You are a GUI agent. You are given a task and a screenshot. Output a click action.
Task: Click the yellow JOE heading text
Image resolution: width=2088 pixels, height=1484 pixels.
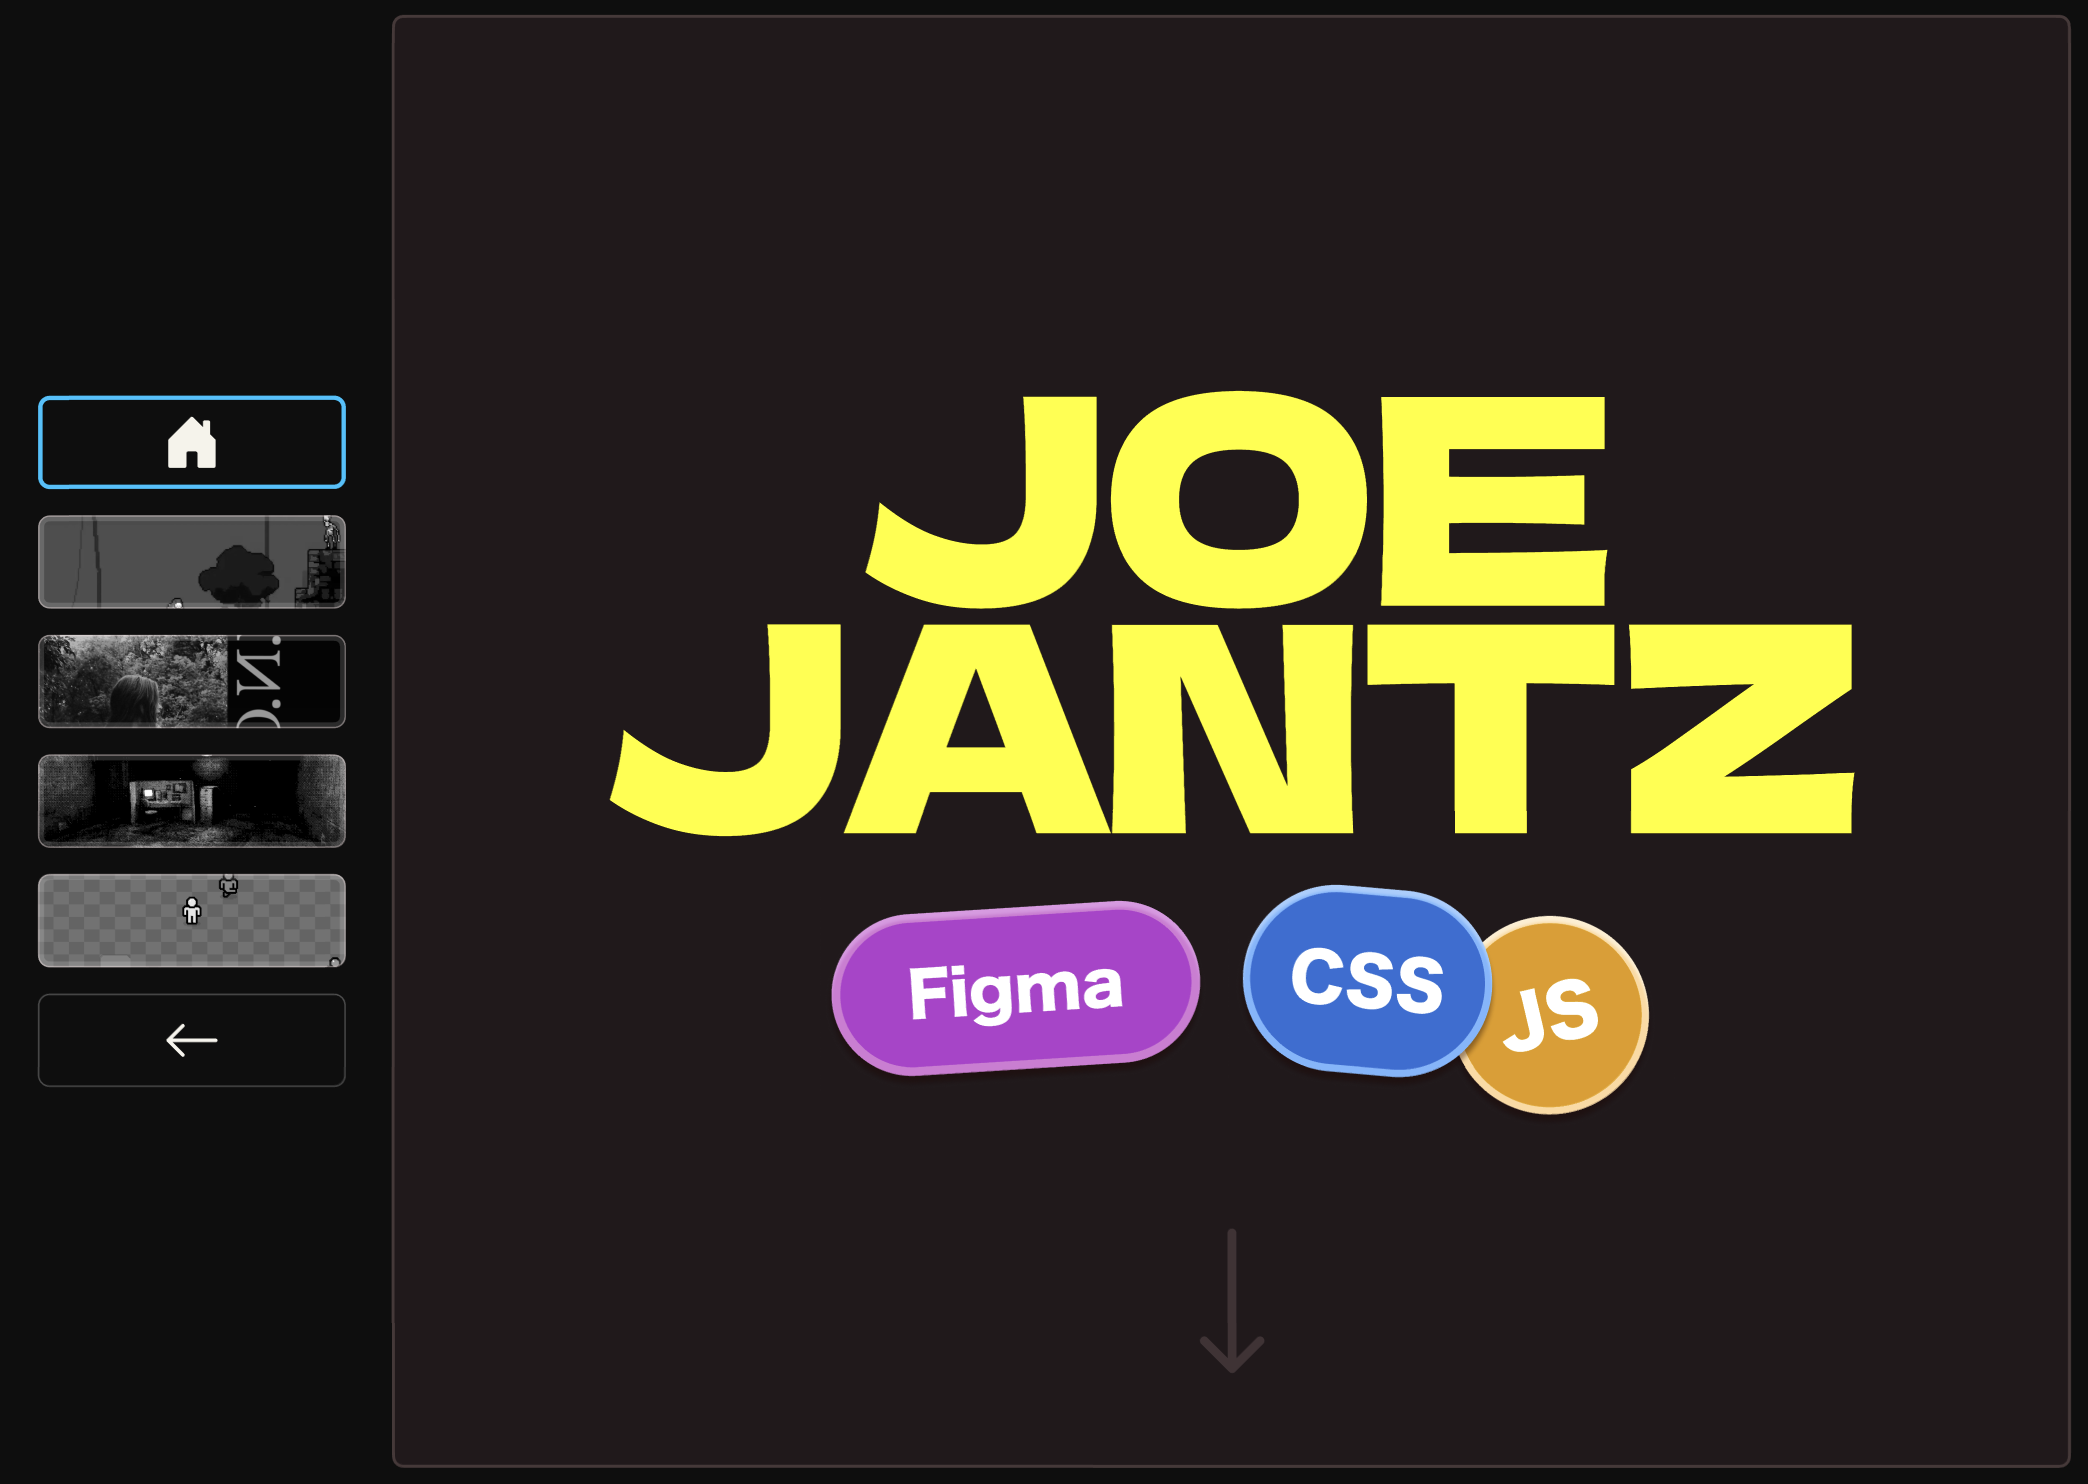click(x=1235, y=500)
